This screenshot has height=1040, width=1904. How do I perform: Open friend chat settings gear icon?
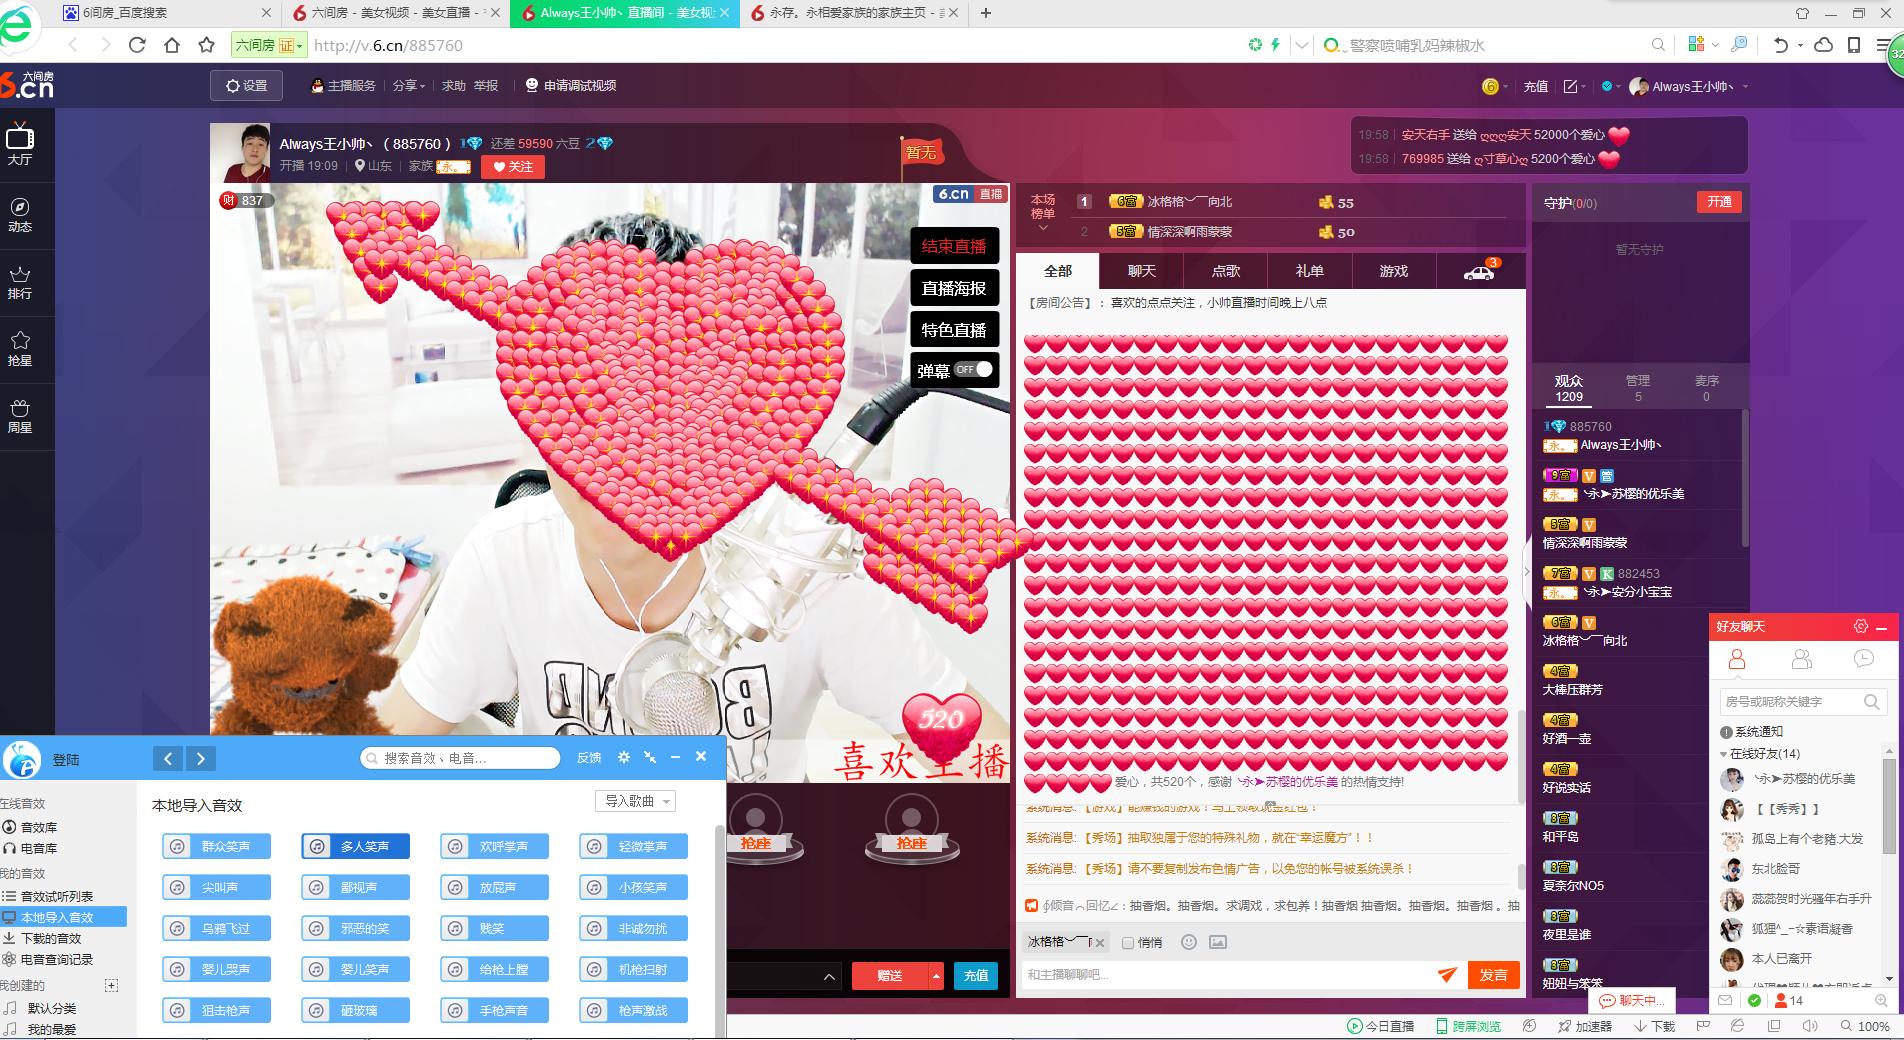click(x=1860, y=626)
